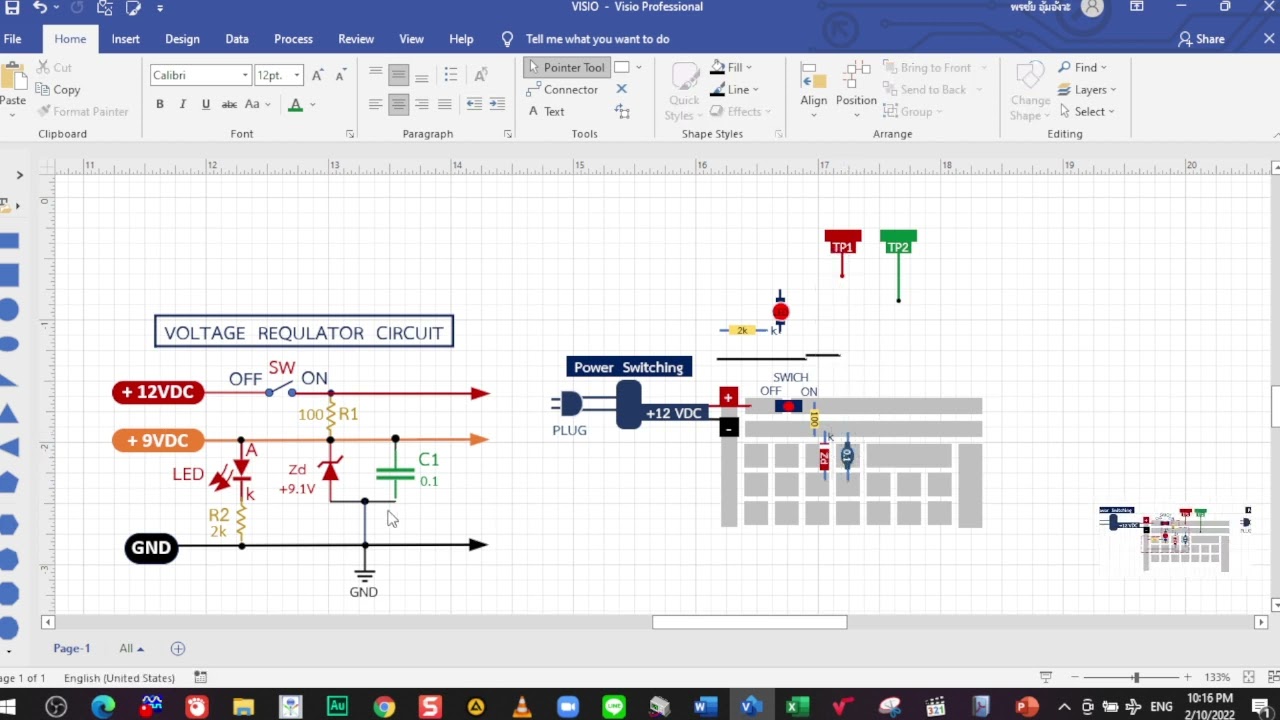Open the Align tool
This screenshot has height=720, width=1280.
tap(814, 87)
